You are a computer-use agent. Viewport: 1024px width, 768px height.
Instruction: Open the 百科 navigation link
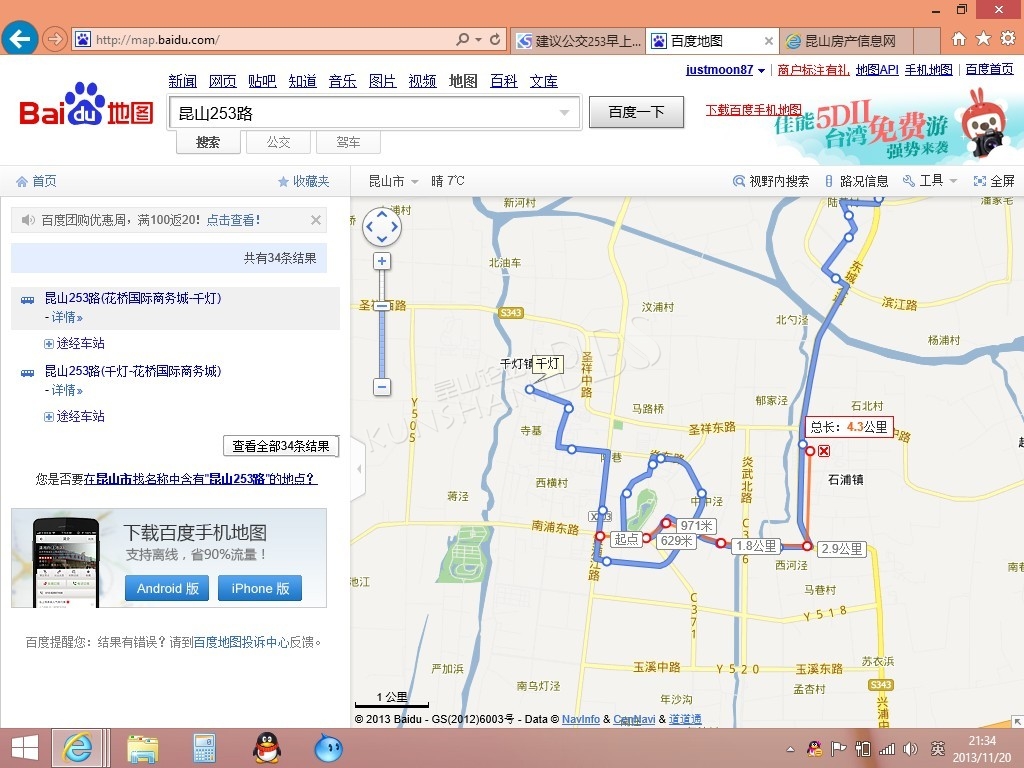tap(504, 81)
